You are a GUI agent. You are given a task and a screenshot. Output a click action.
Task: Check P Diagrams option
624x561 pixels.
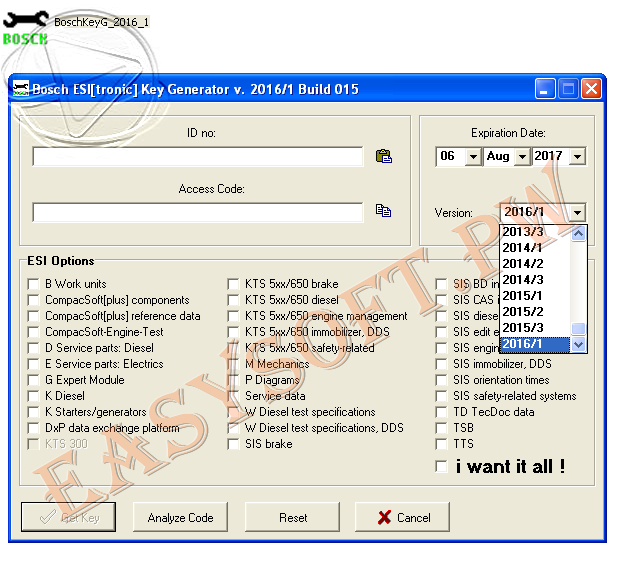click(x=233, y=380)
